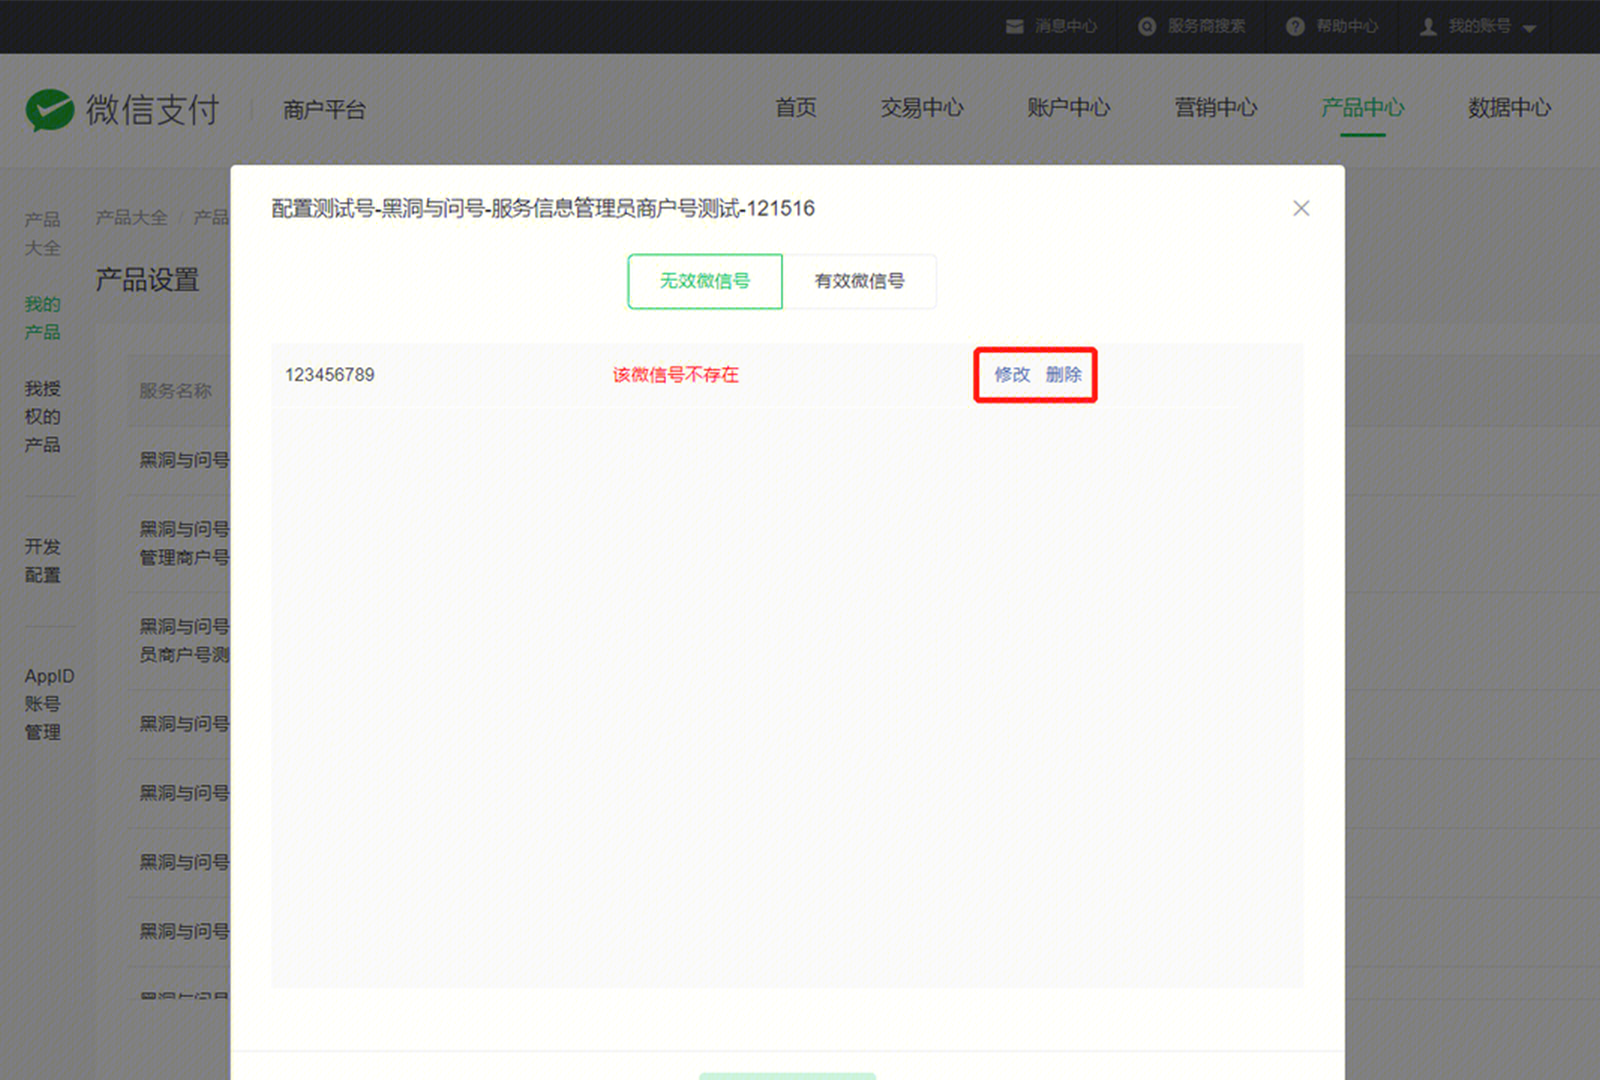Click the 产品大全 breadcrumb link

click(132, 217)
